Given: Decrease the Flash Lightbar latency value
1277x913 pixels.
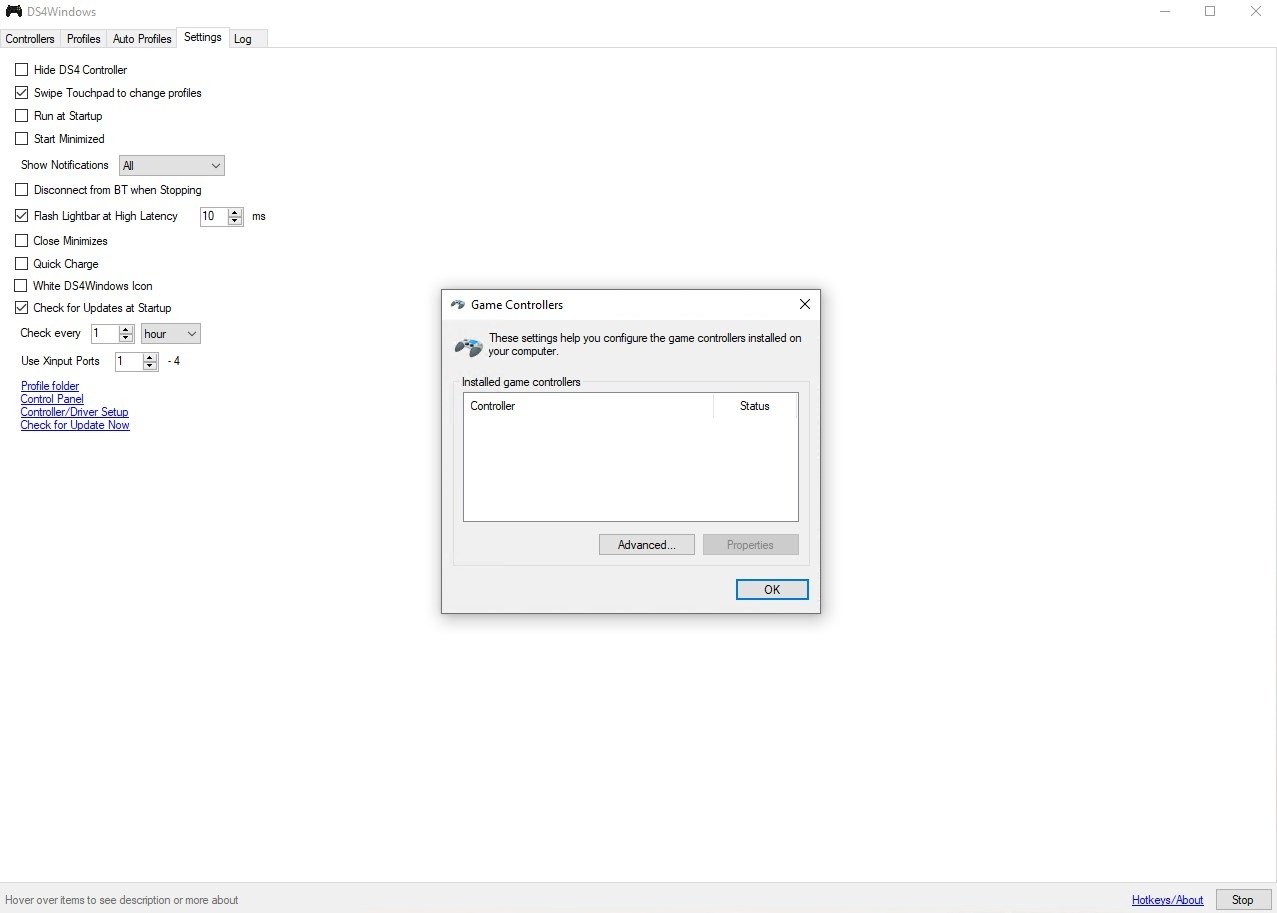Looking at the screenshot, I should pos(236,221).
